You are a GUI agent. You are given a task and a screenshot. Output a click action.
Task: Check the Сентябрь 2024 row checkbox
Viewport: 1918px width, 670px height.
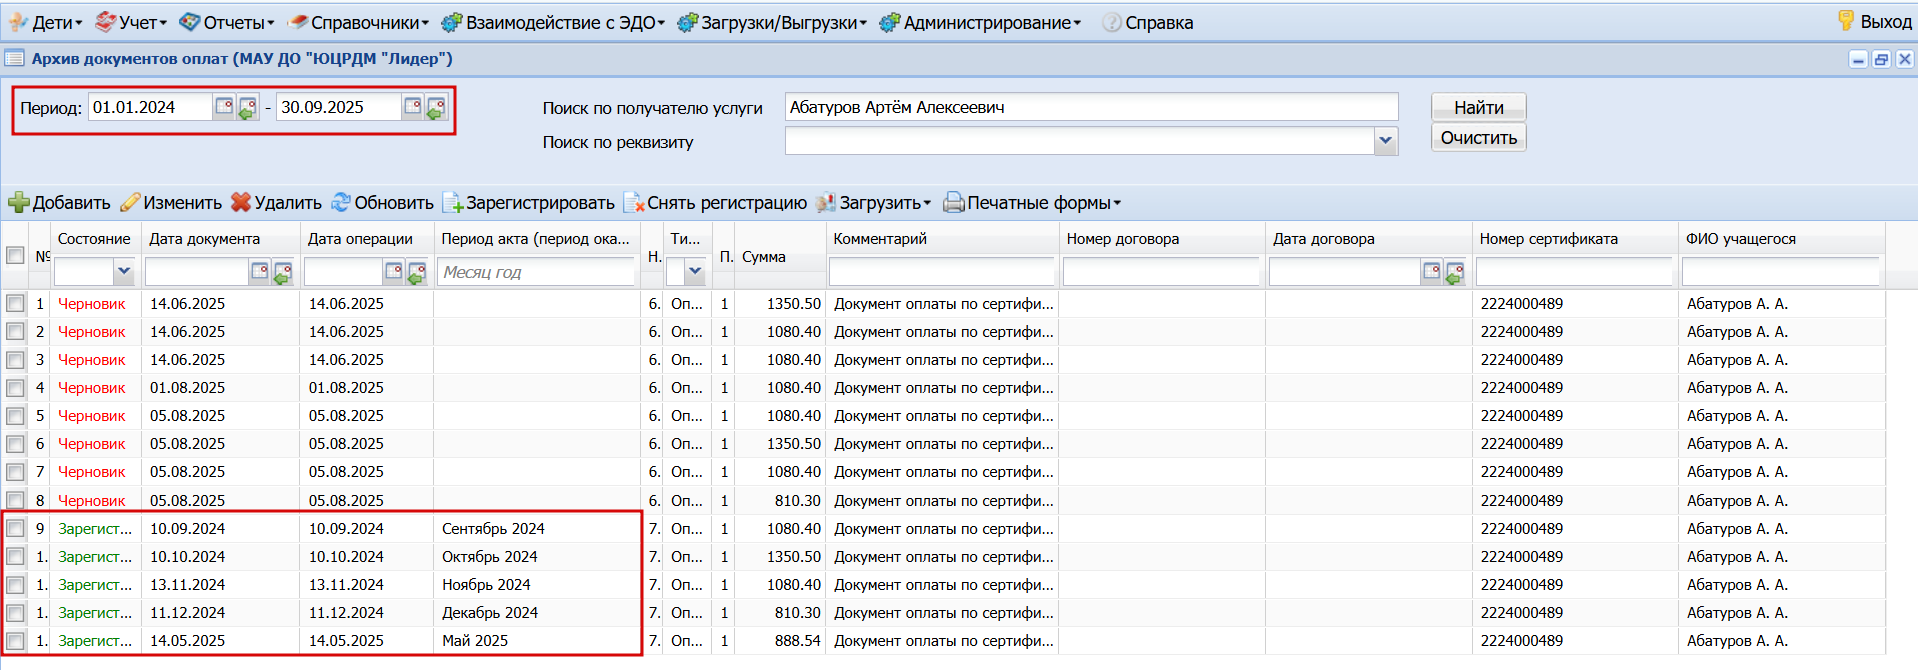(15, 528)
